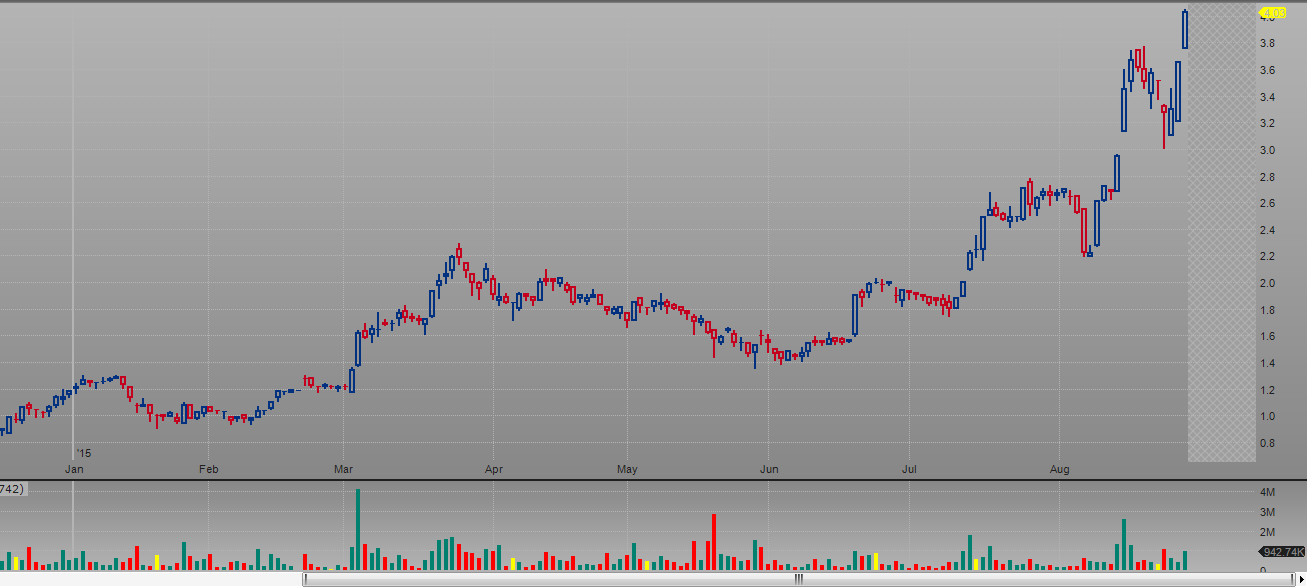Click the Jan label on the time axis
1307x587 pixels.
pos(74,468)
